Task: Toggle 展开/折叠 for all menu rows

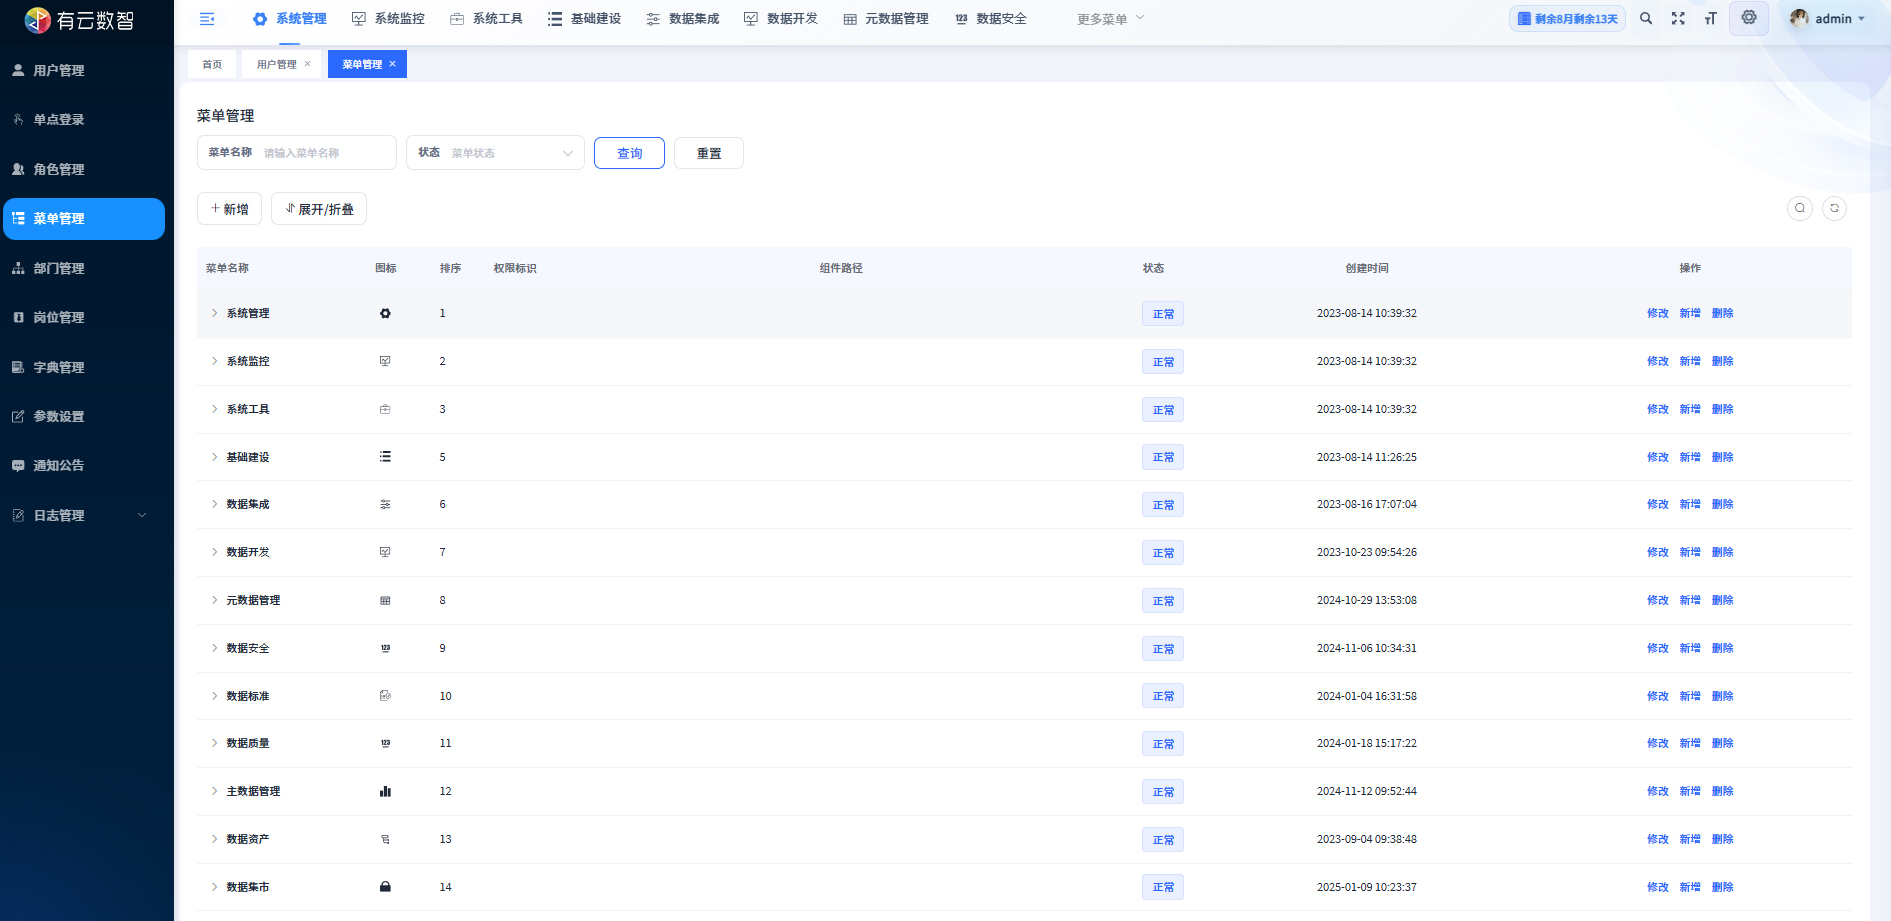Action: coord(319,209)
